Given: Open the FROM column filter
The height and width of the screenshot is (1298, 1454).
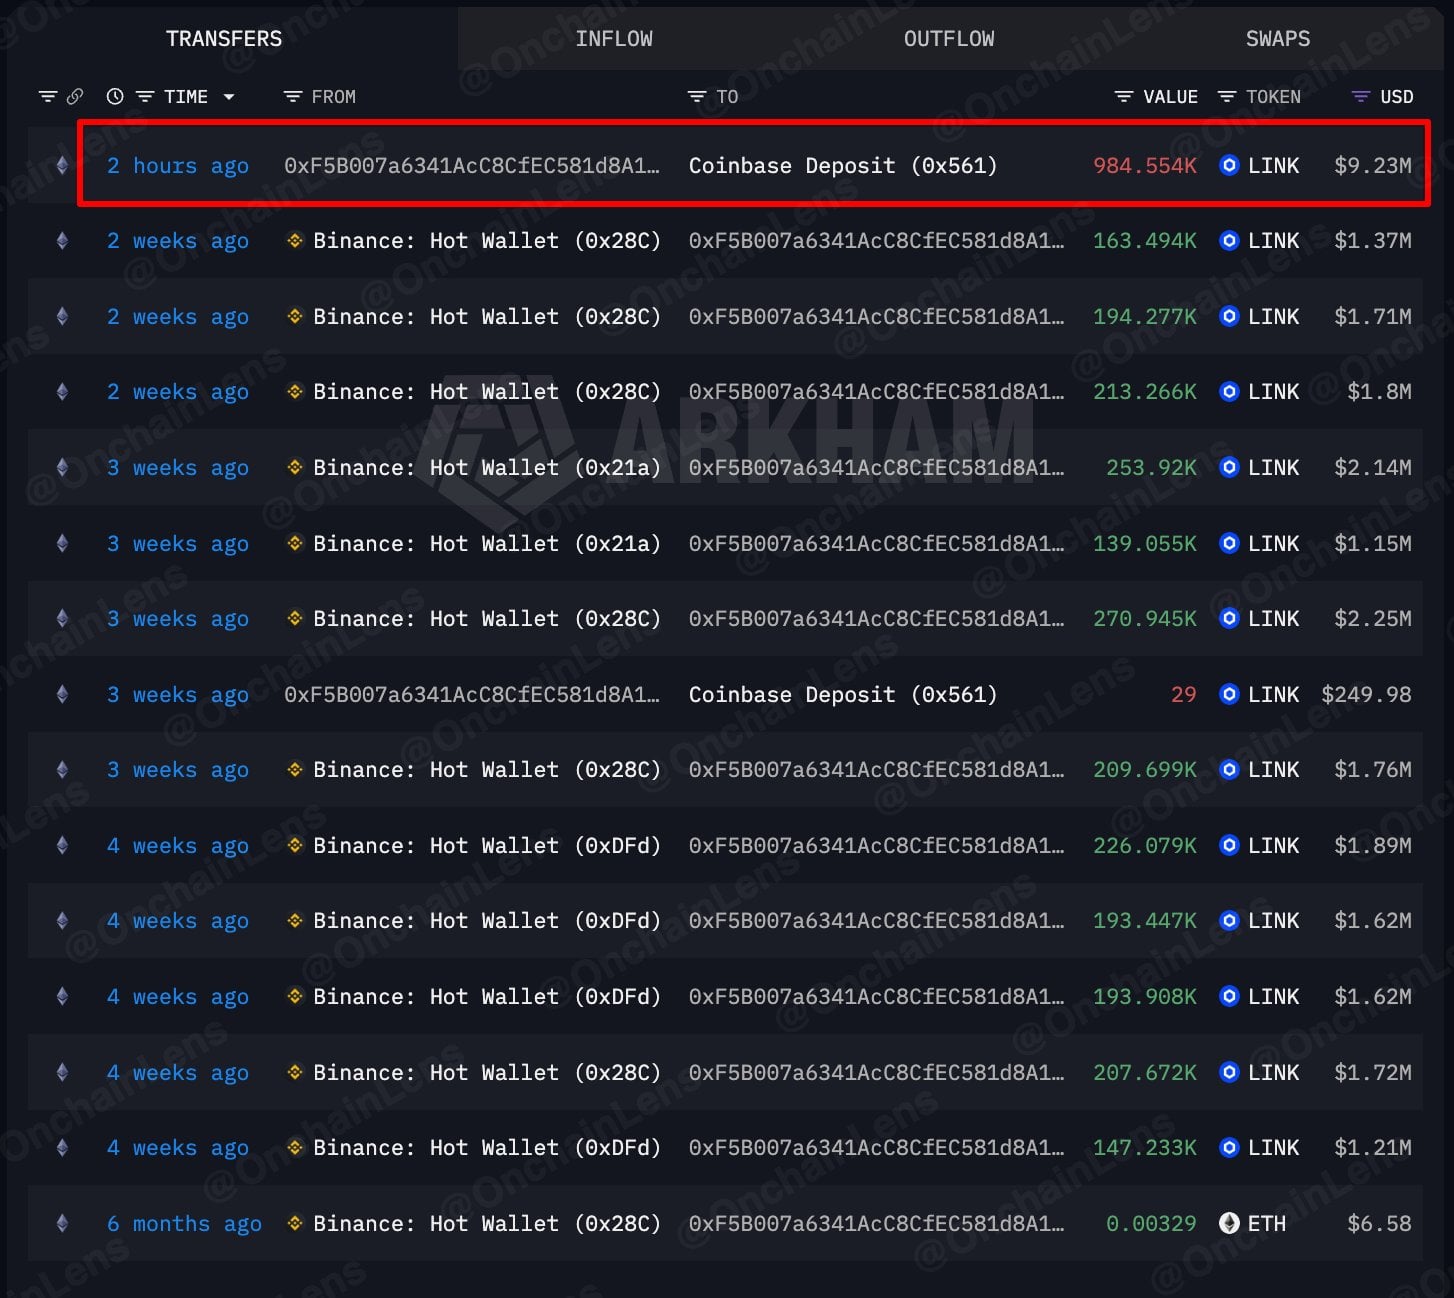Looking at the screenshot, I should point(292,97).
